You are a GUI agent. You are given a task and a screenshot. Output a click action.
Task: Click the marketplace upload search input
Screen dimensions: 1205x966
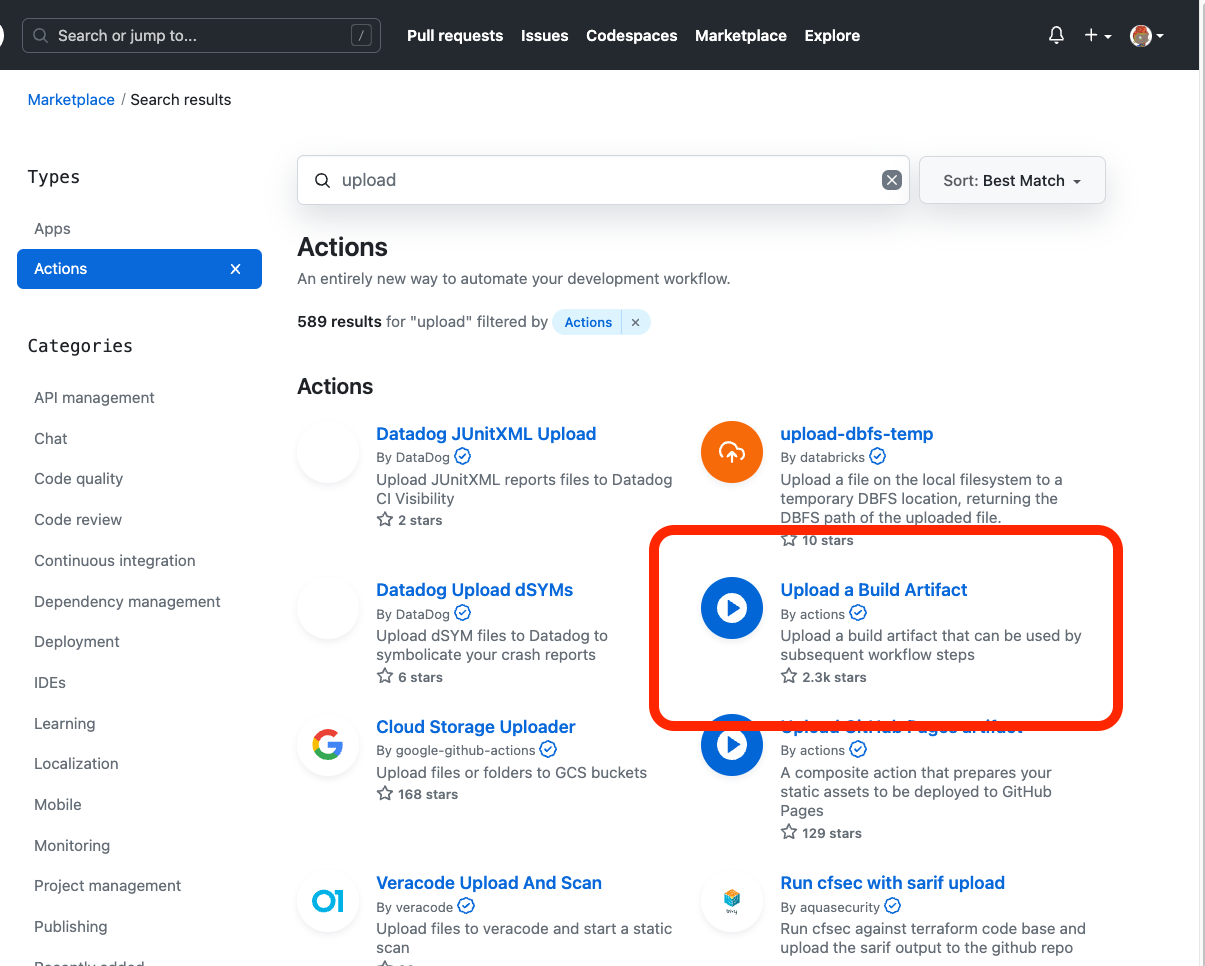point(603,180)
